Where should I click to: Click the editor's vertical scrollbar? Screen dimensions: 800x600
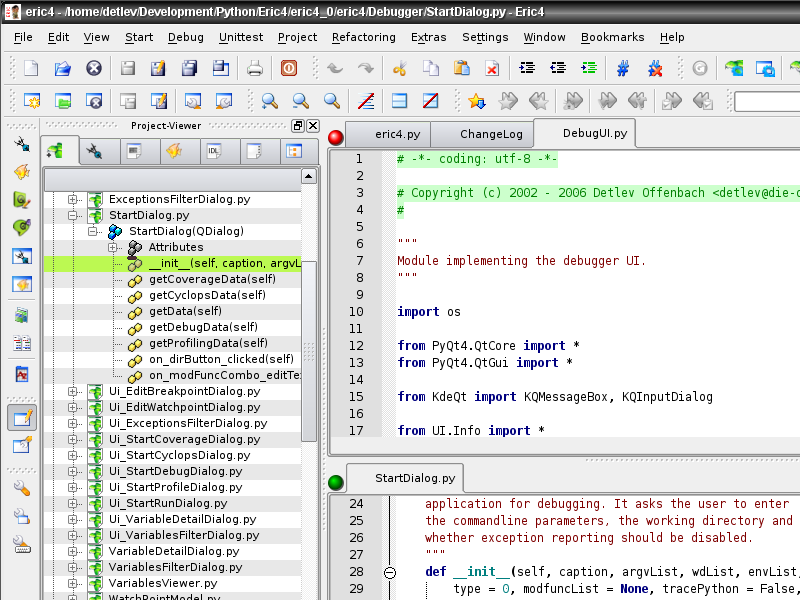point(793,300)
